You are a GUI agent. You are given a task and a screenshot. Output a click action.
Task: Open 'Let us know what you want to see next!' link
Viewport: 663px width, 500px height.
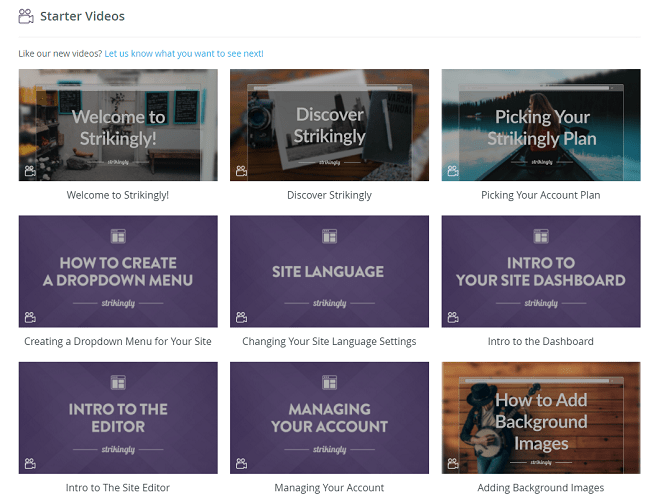[x=184, y=54]
